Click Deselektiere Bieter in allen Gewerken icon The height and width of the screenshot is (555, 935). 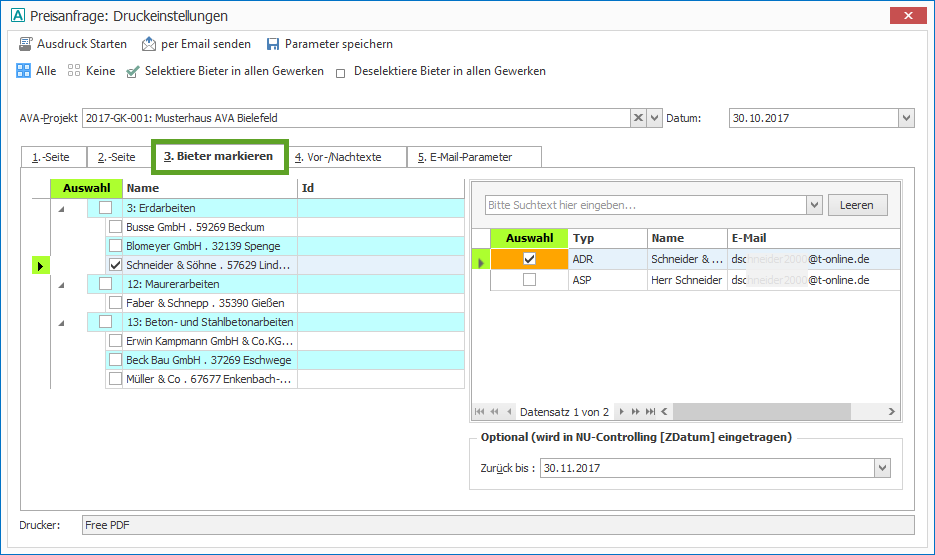click(341, 72)
